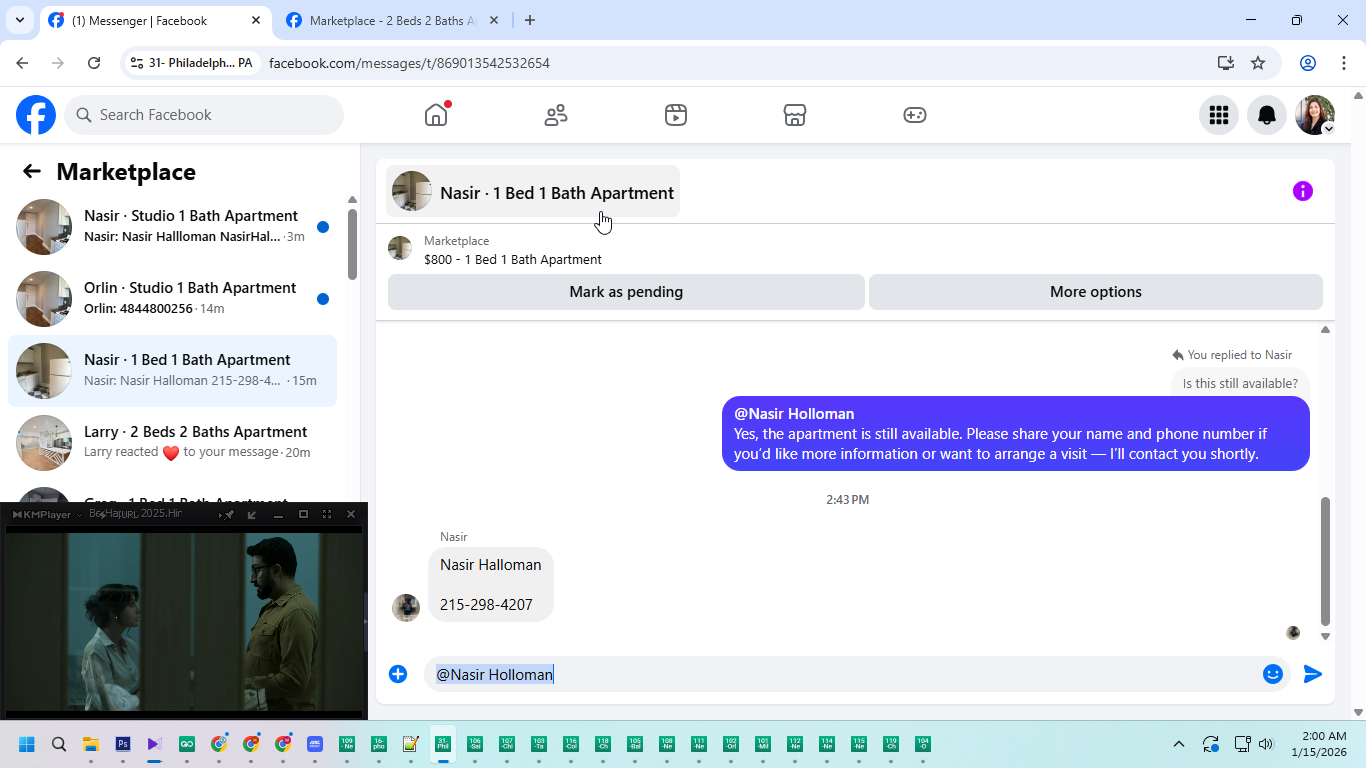The width and height of the screenshot is (1366, 768).
Task: Open the Notifications bell icon
Action: [1267, 115]
